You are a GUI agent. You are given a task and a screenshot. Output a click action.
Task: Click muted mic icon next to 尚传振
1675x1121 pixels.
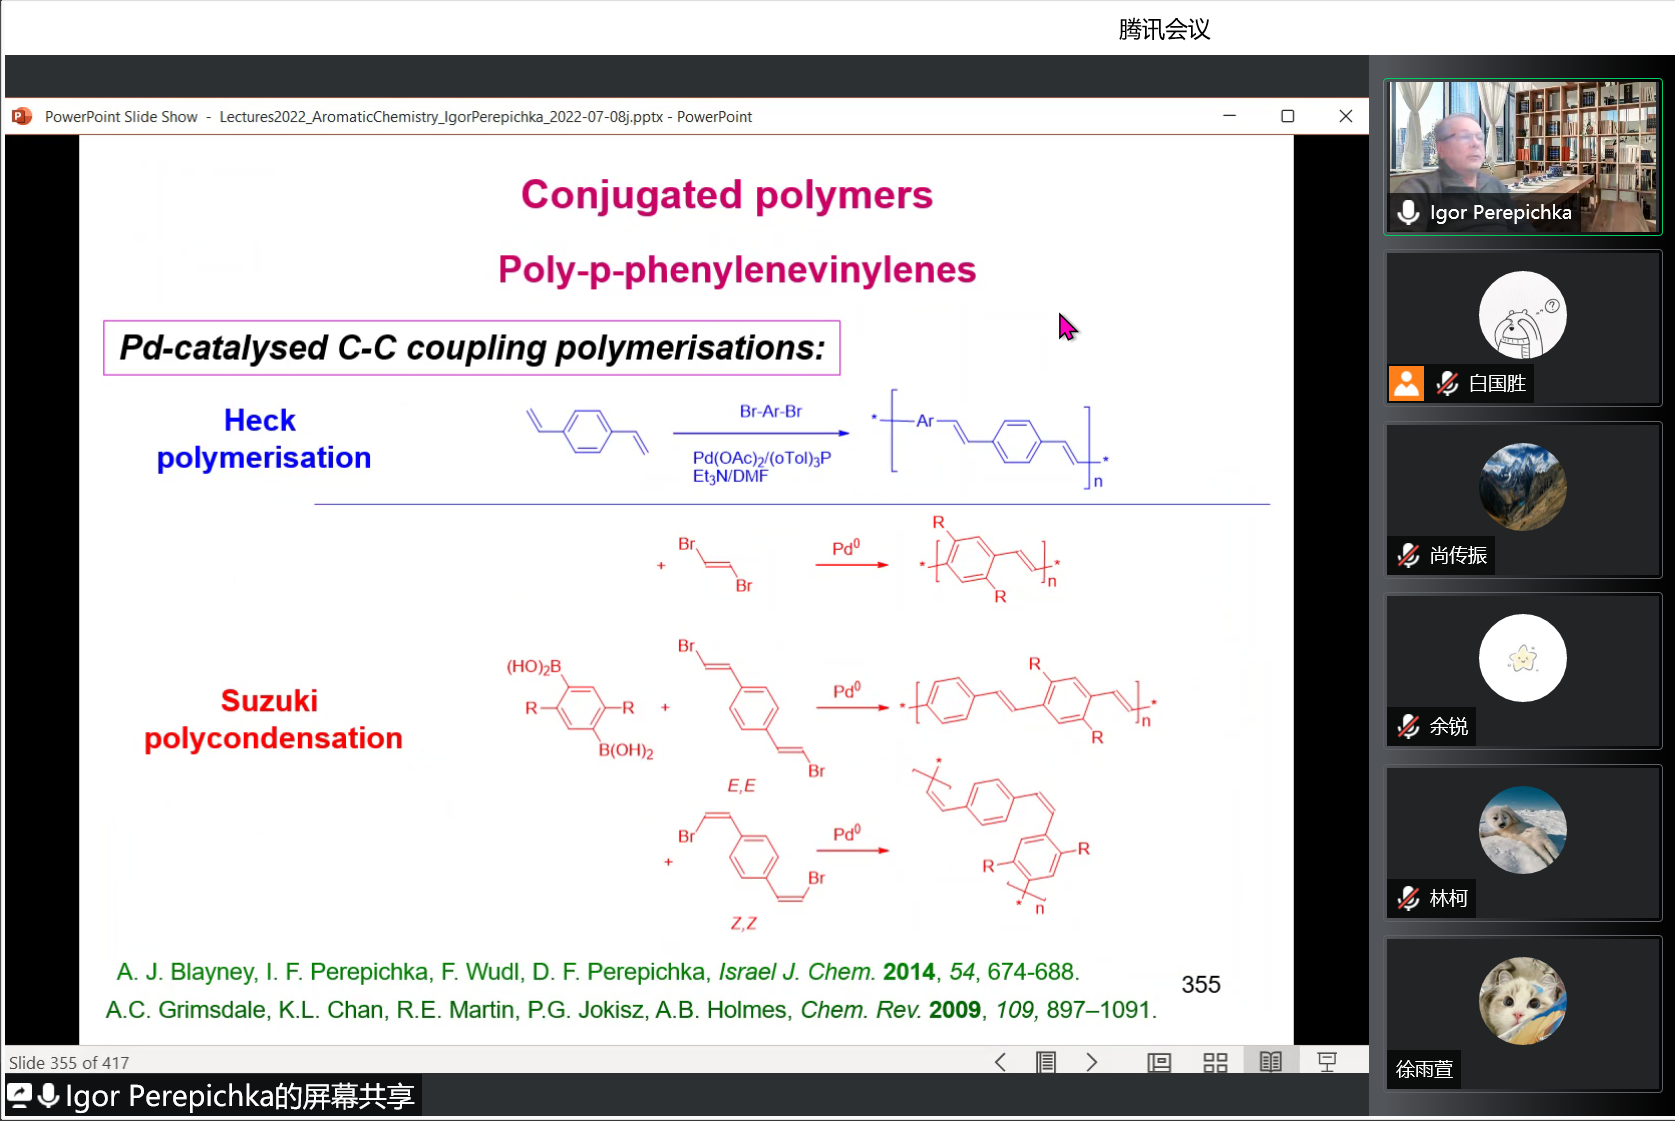click(x=1408, y=555)
